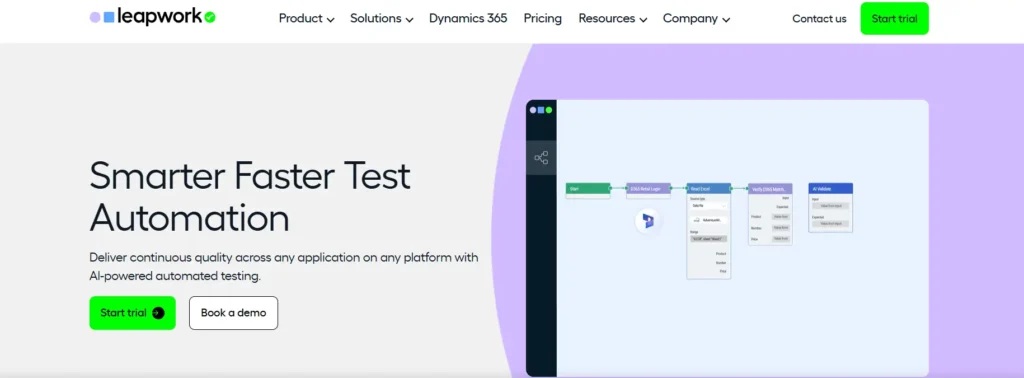1024x378 pixels.
Task: Click the Contact us link
Action: [x=819, y=19]
